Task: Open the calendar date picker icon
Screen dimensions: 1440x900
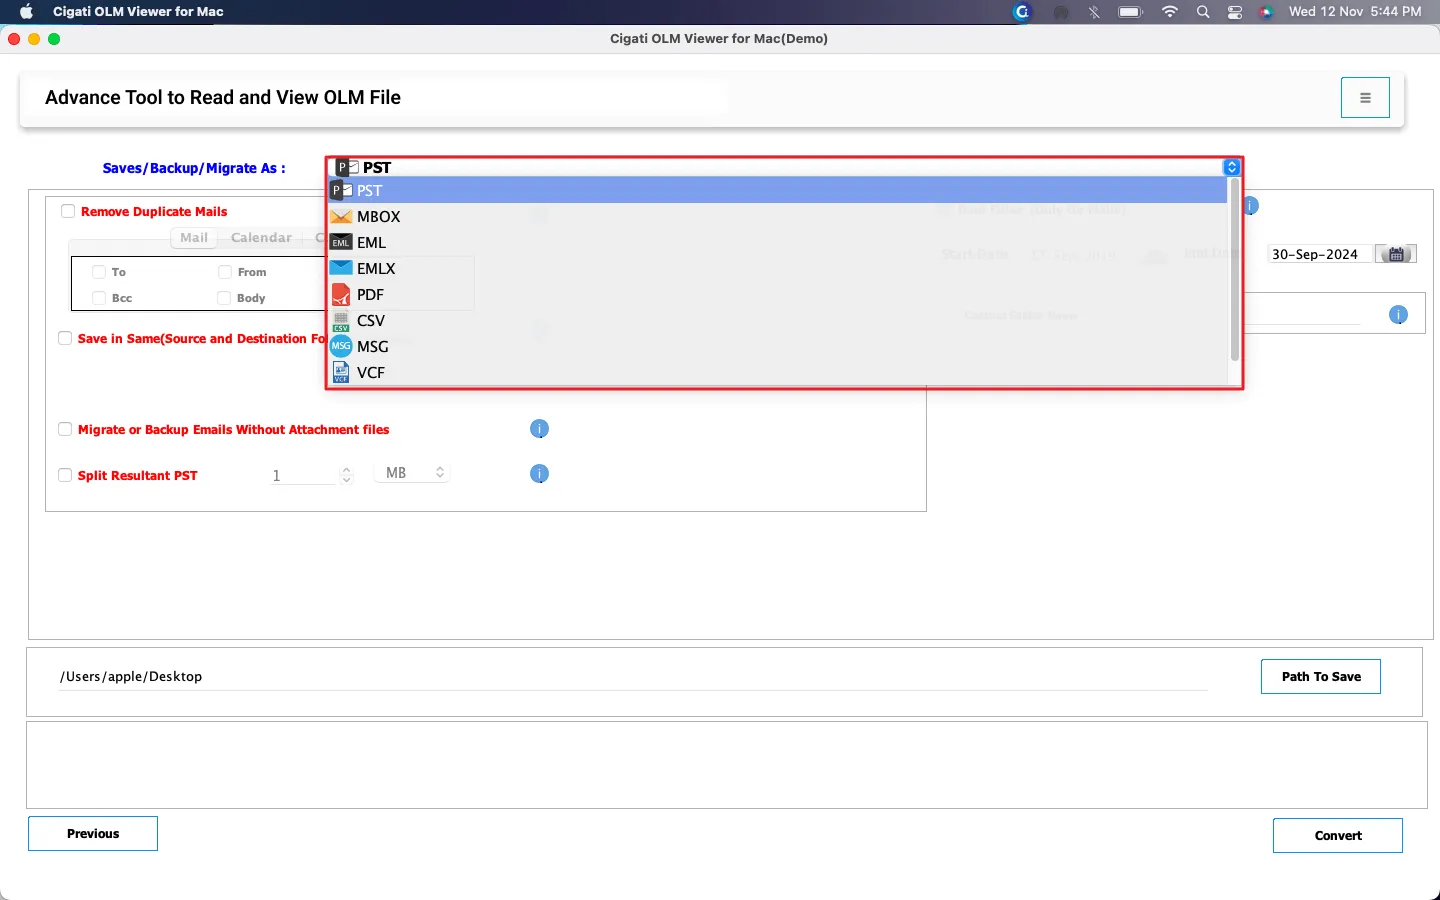Action: click(x=1396, y=254)
